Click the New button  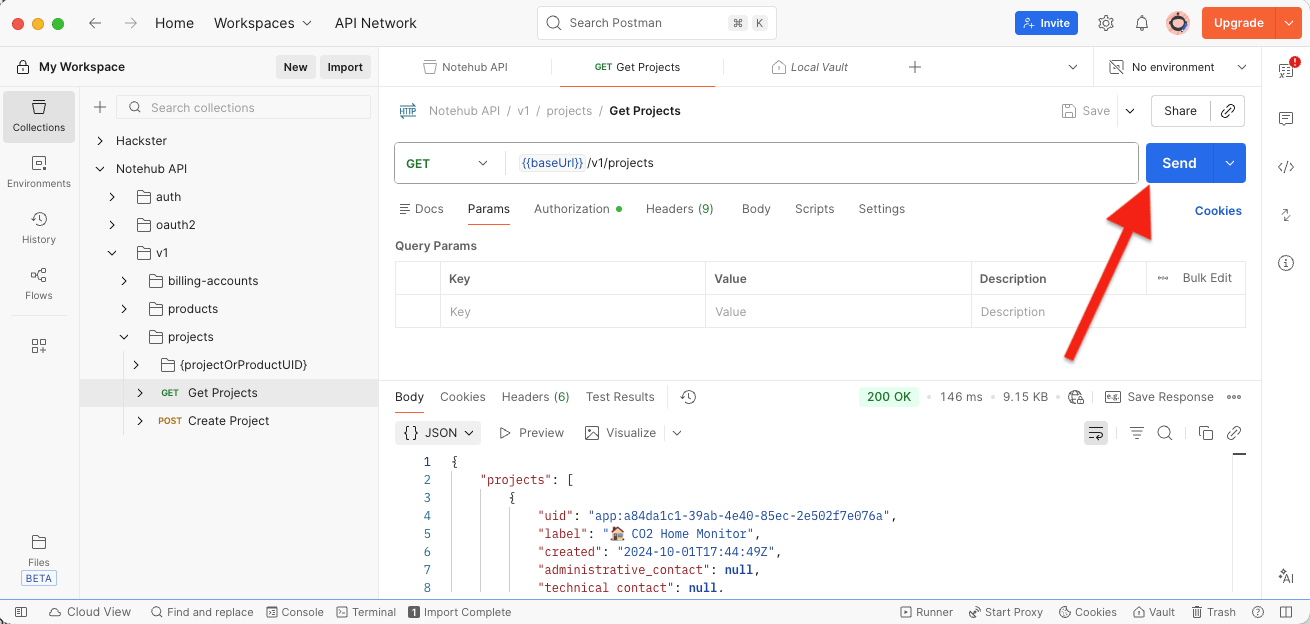[x=296, y=67]
